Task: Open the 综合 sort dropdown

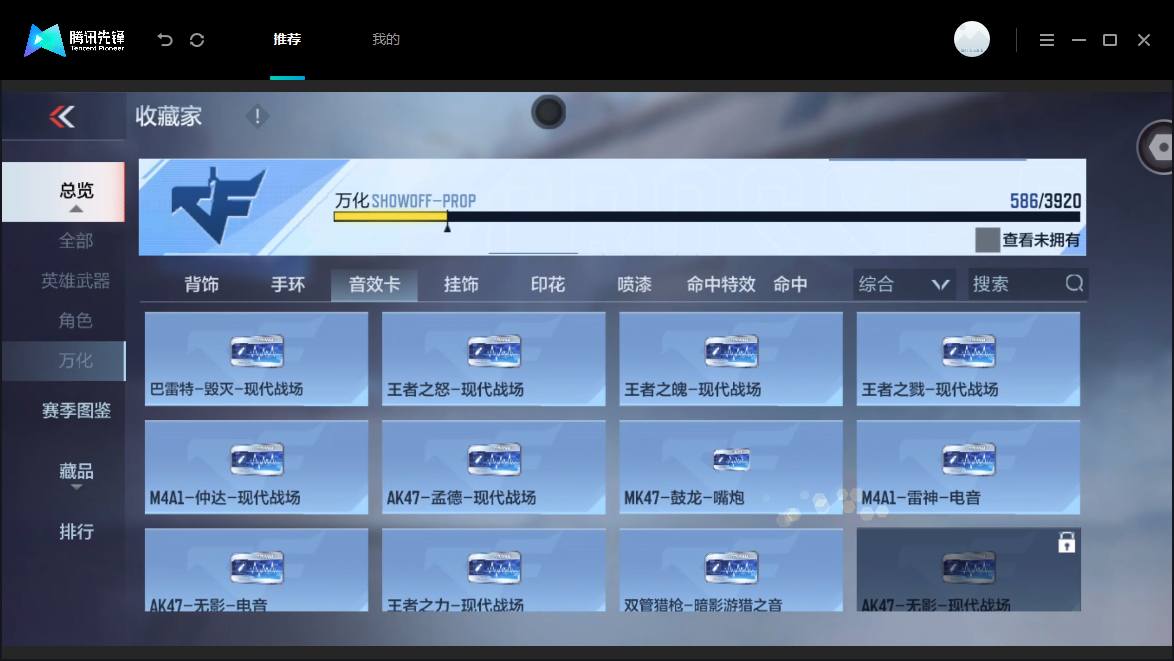Action: pos(904,284)
